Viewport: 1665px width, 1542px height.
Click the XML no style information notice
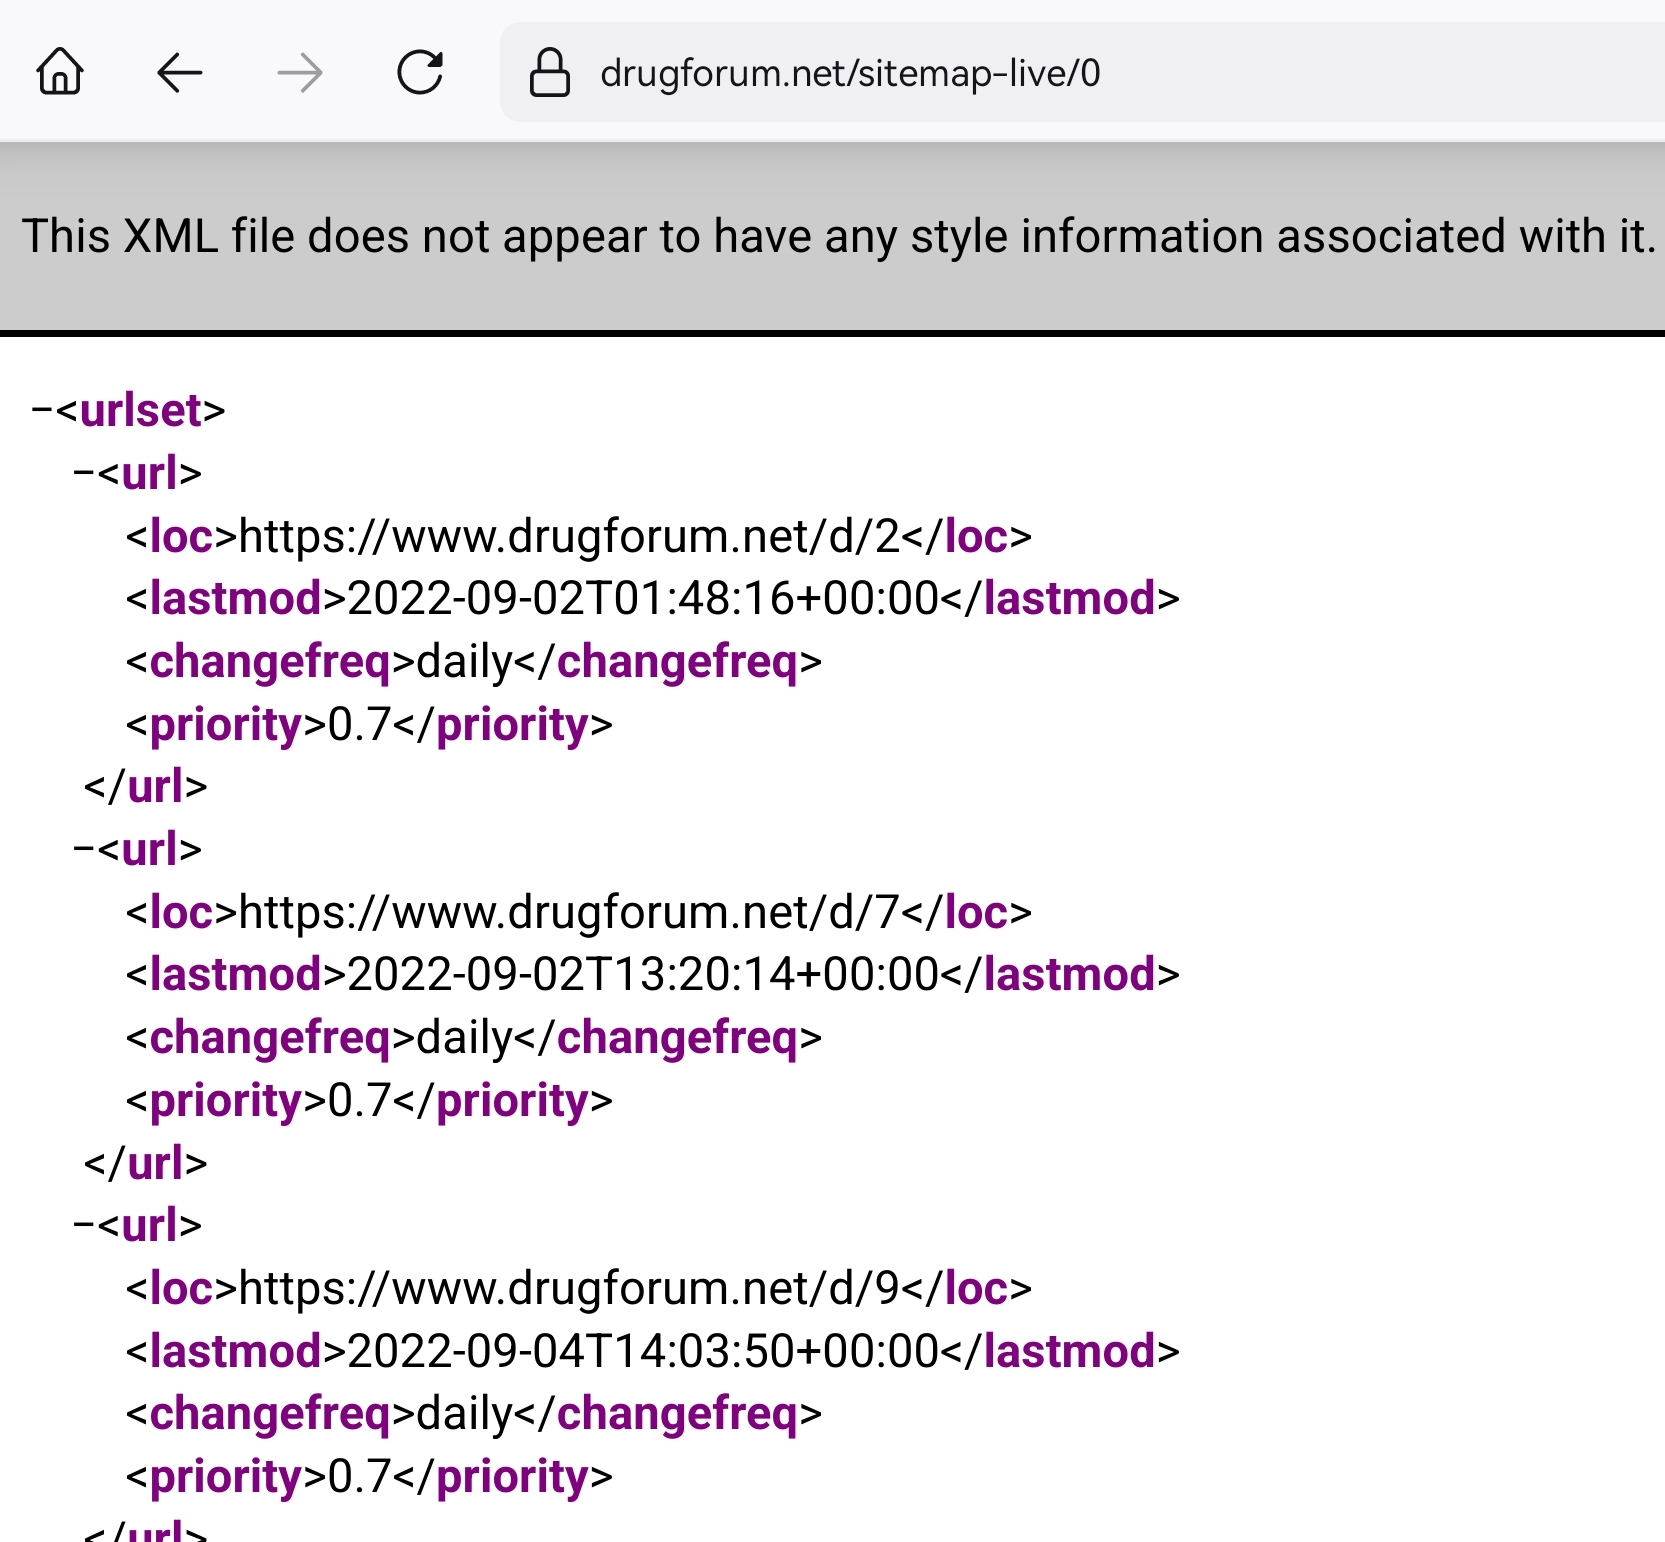(838, 237)
